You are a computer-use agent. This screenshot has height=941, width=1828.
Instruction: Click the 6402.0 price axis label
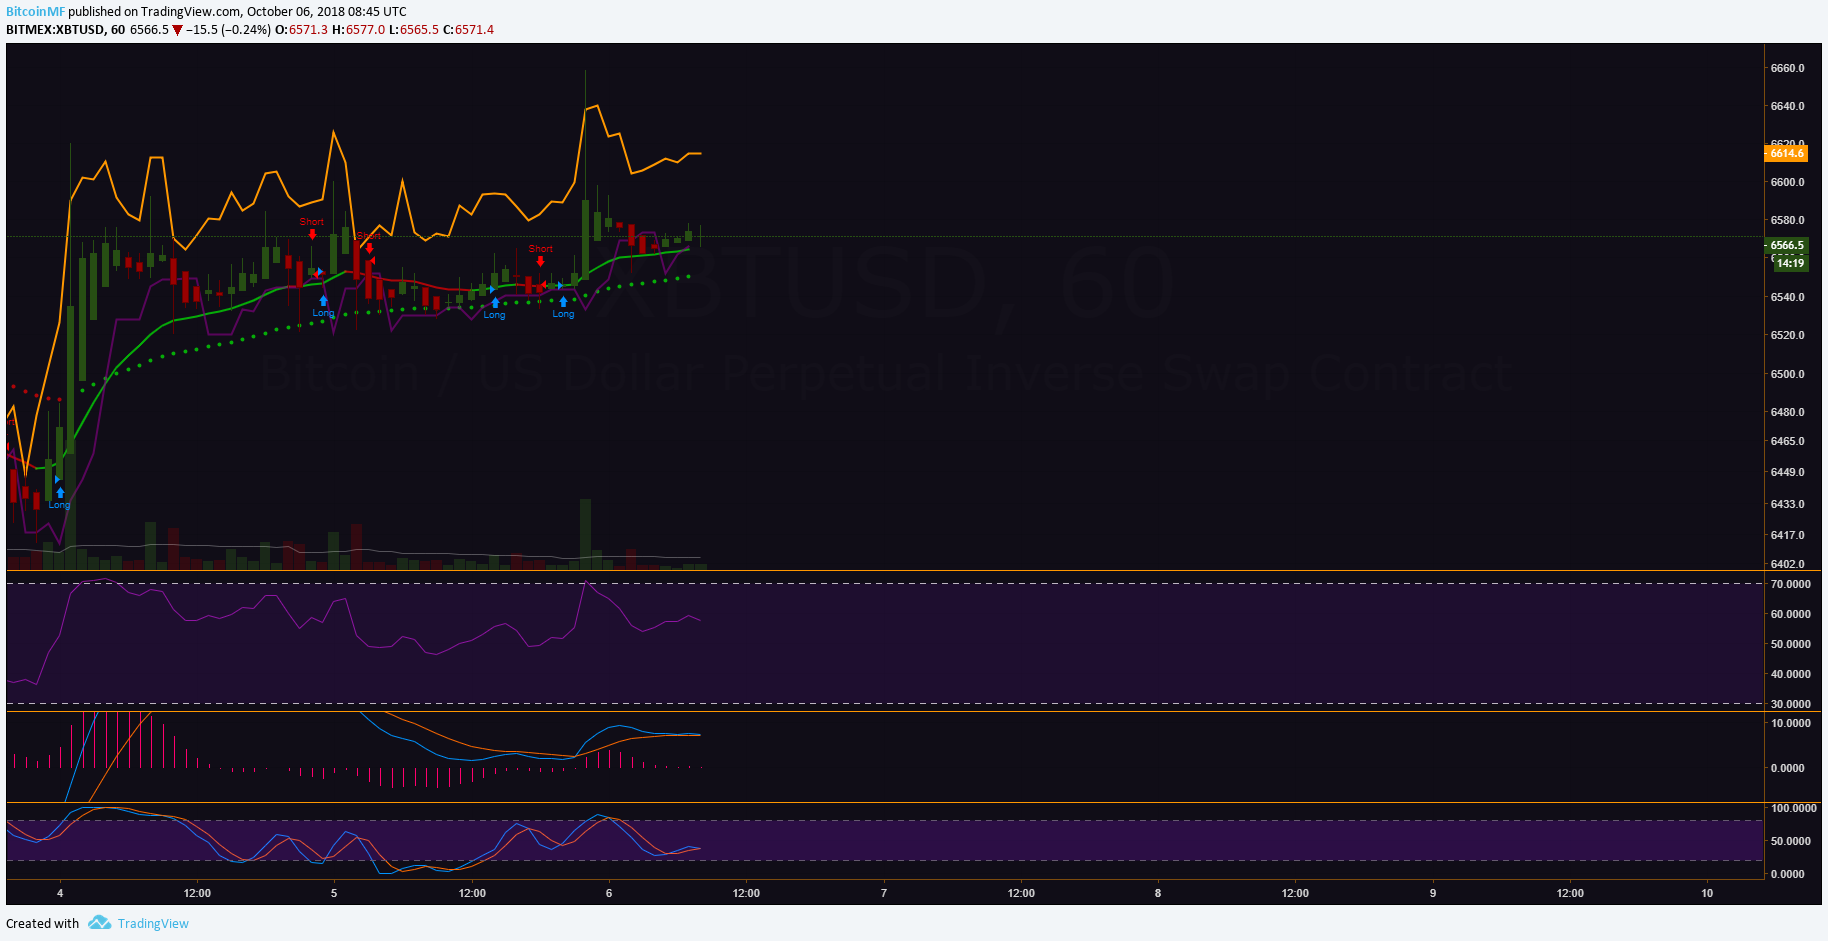pyautogui.click(x=1787, y=564)
